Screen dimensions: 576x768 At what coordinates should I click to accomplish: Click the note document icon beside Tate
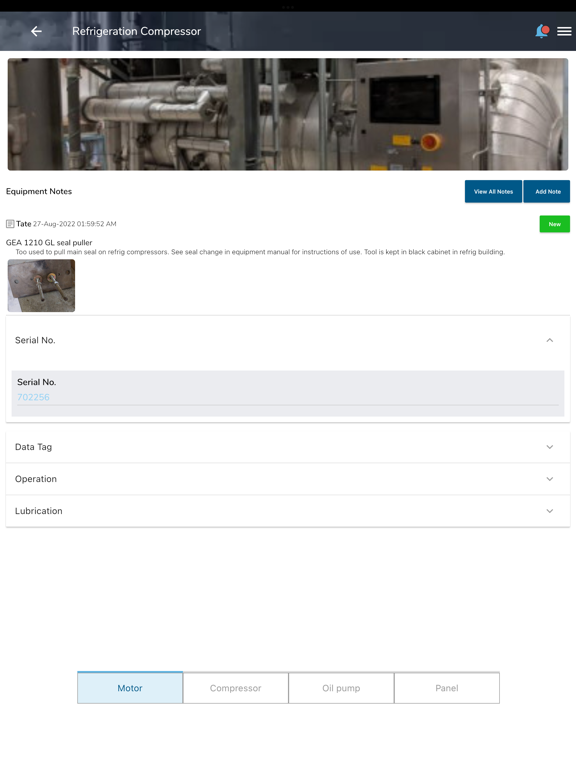(x=10, y=224)
